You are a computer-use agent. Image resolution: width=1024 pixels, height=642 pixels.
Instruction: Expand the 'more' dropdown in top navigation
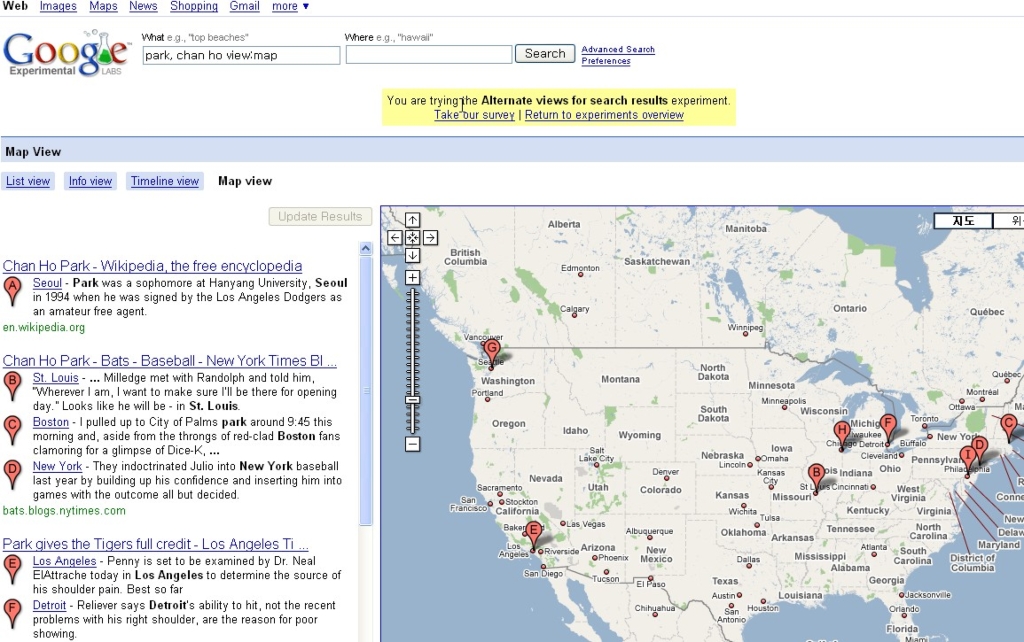(291, 7)
